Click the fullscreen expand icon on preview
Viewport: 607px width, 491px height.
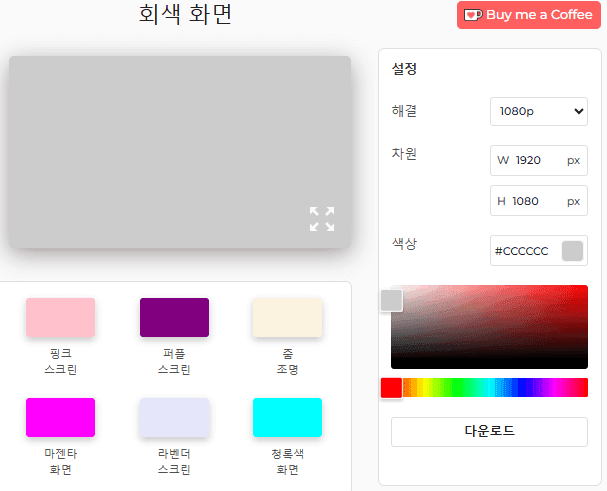[322, 219]
